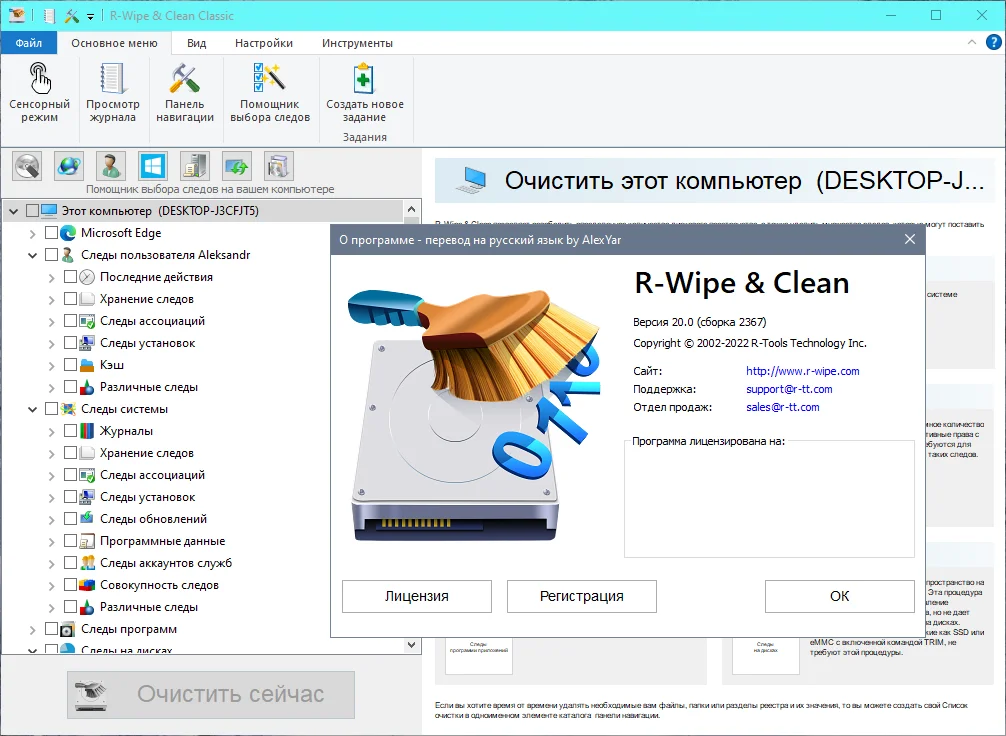The image size is (1006, 736).
Task: Click the Регистрация button
Action: (582, 596)
